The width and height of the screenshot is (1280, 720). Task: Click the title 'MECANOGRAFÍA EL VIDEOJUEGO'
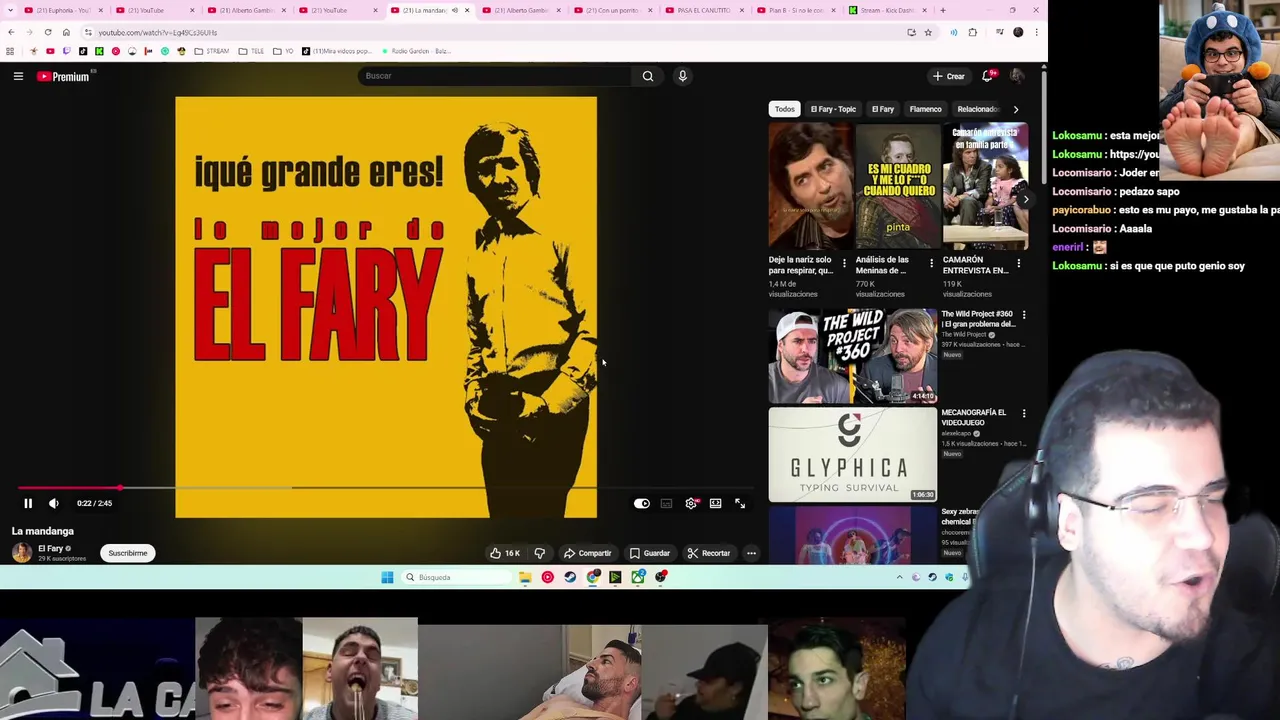click(973, 417)
